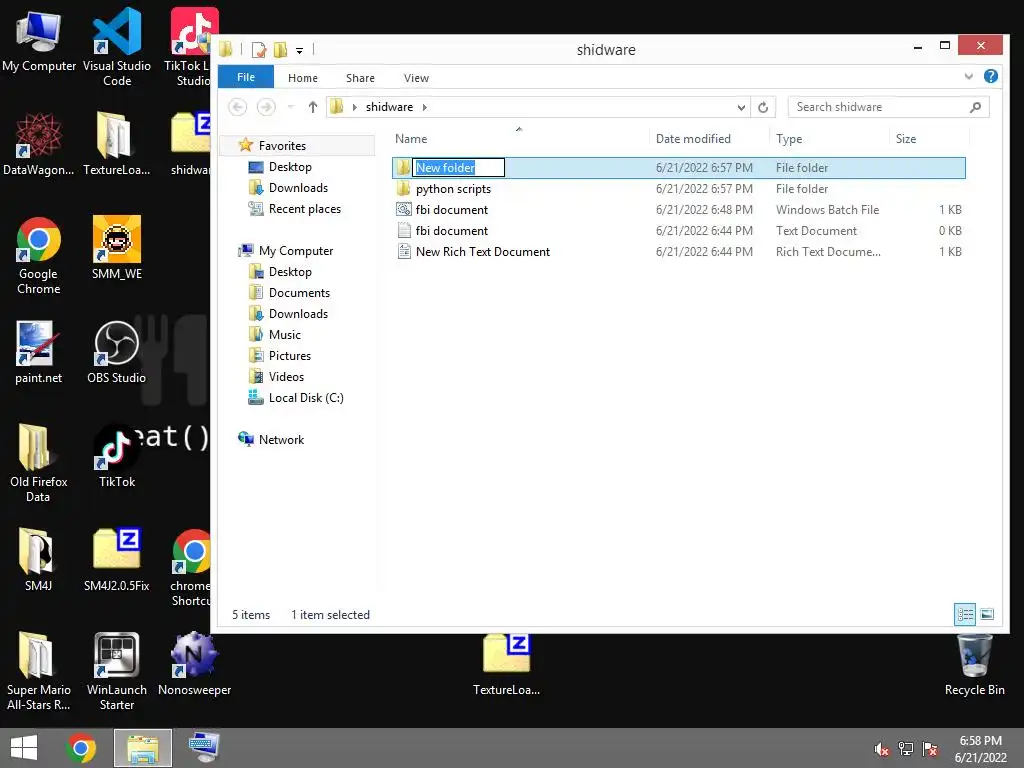The height and width of the screenshot is (768, 1024).
Task: Select Nonosweeper desktop shortcut
Action: 194,664
